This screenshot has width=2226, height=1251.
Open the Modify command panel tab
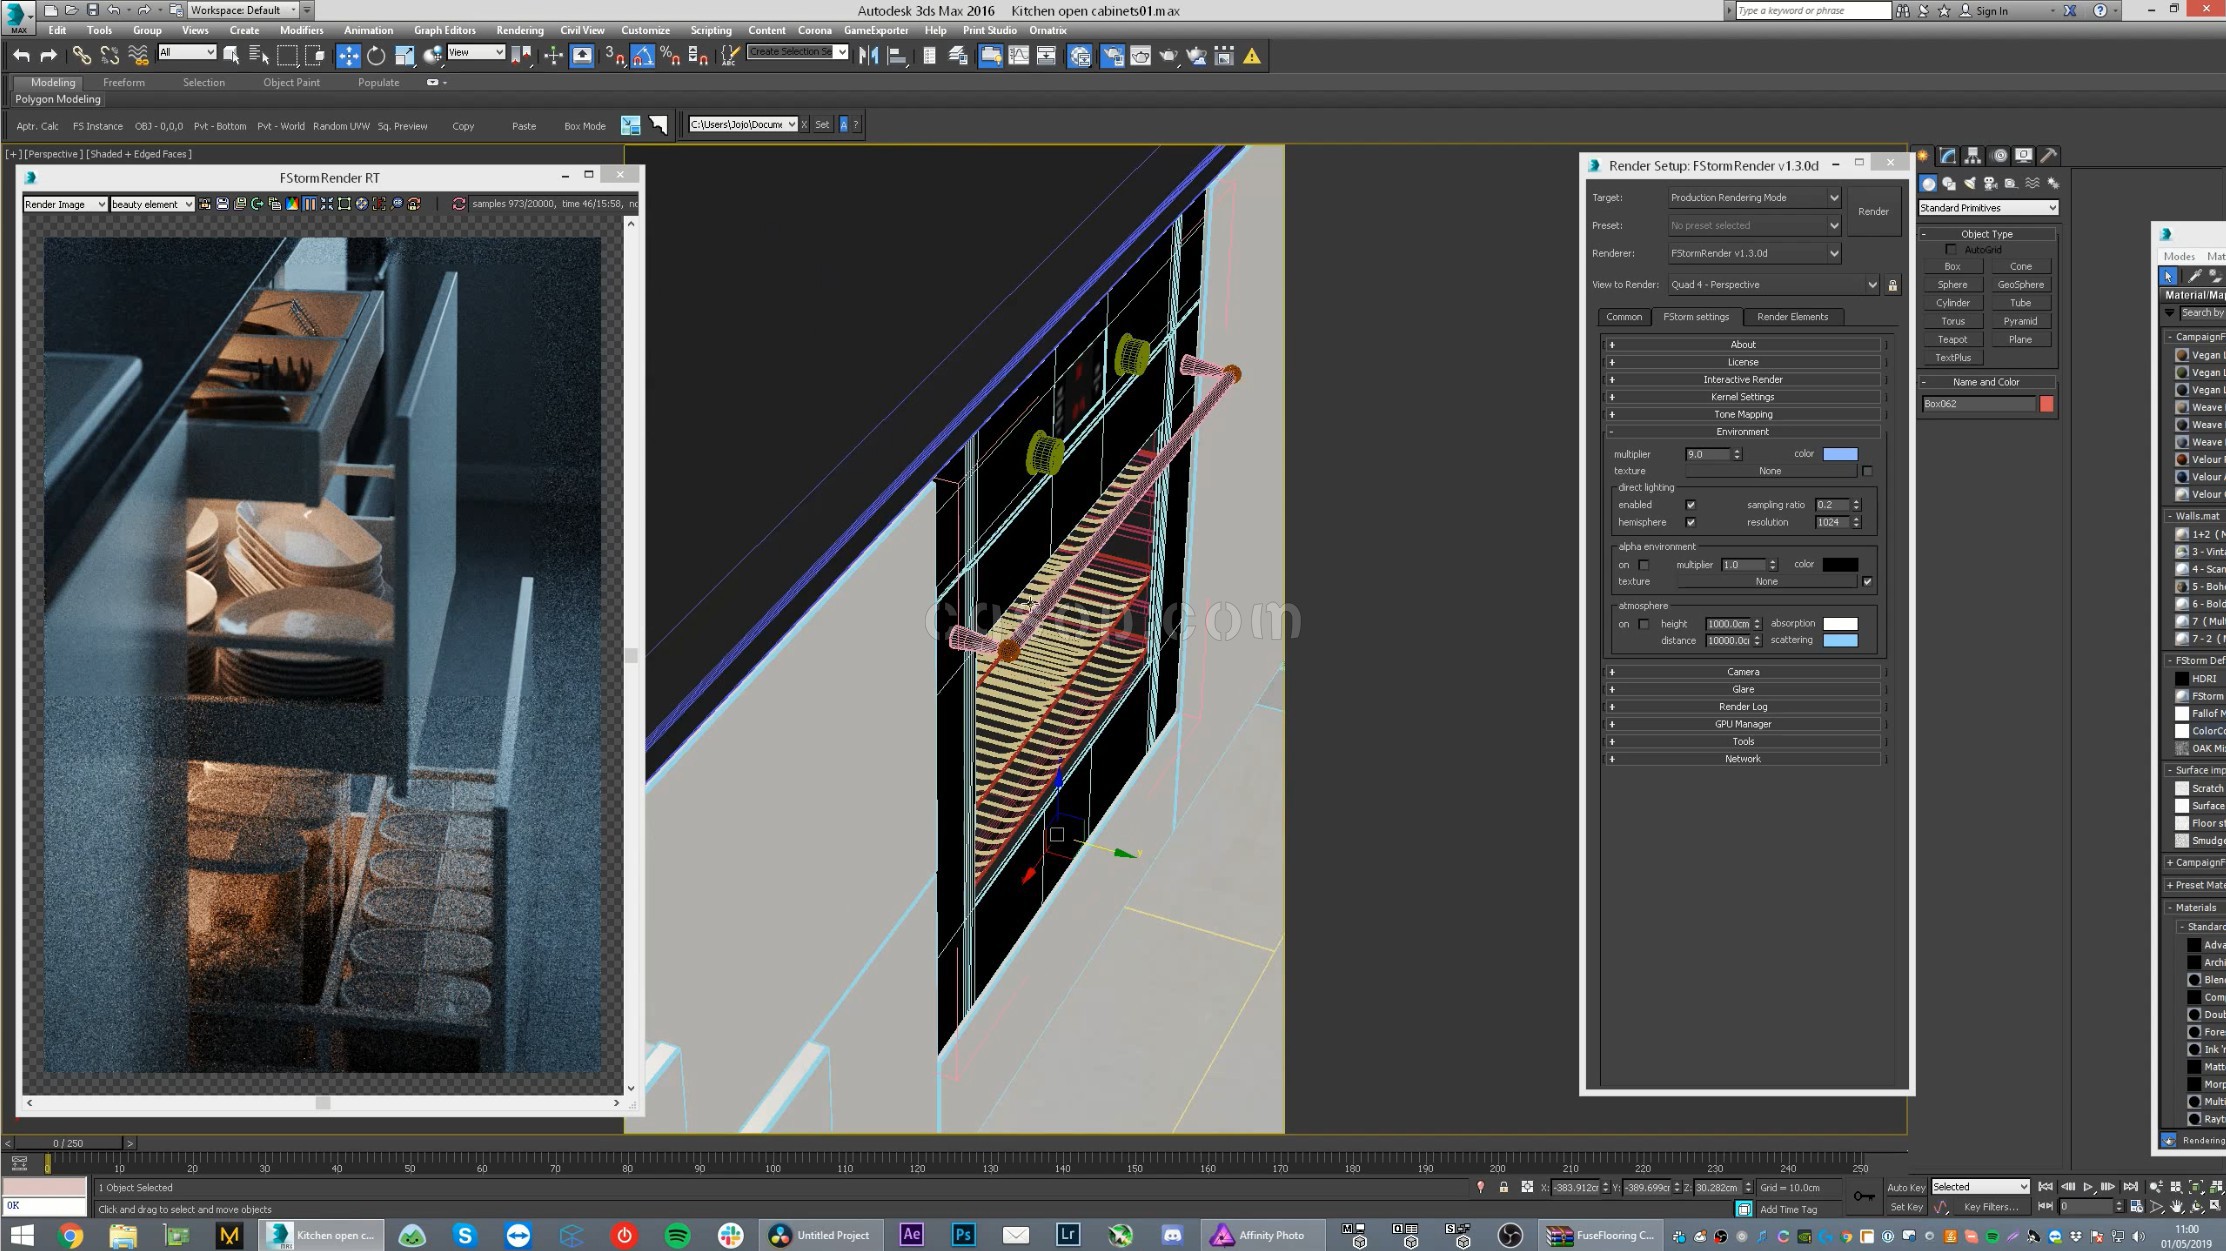(x=1947, y=156)
